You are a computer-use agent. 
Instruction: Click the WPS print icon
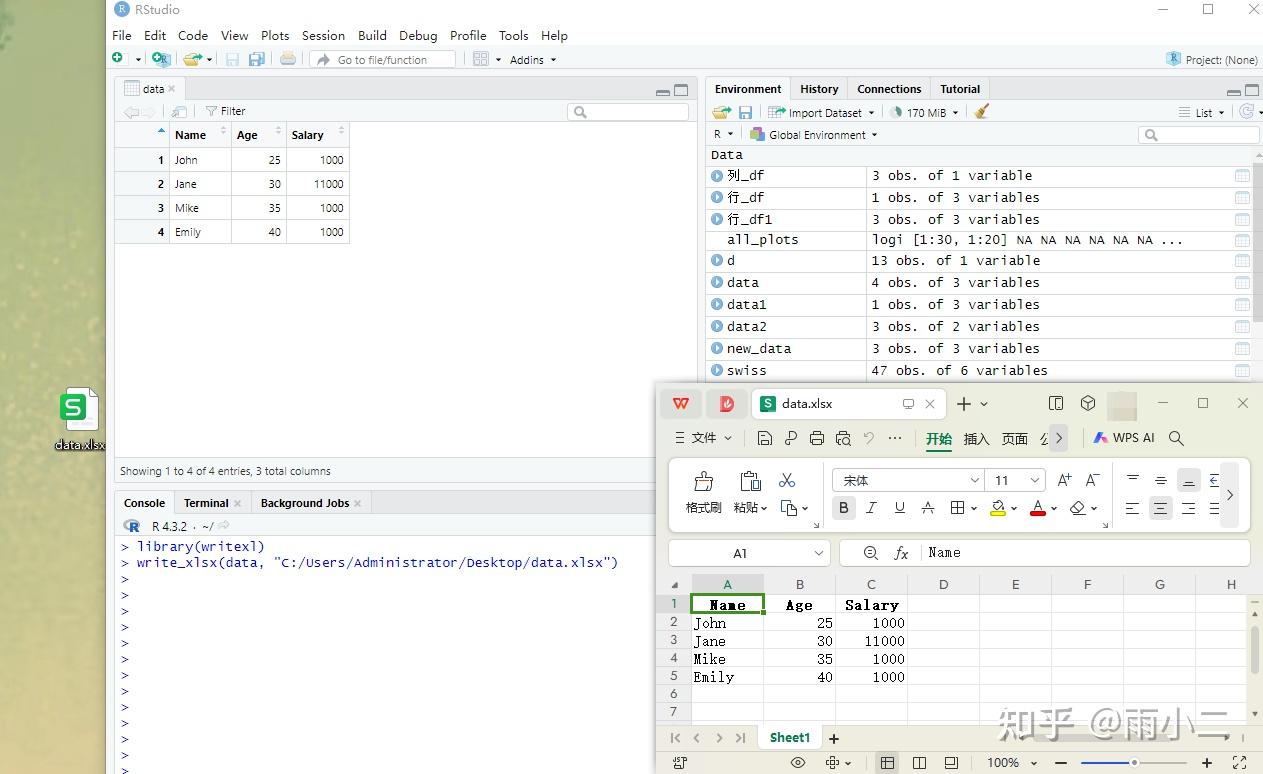click(817, 438)
